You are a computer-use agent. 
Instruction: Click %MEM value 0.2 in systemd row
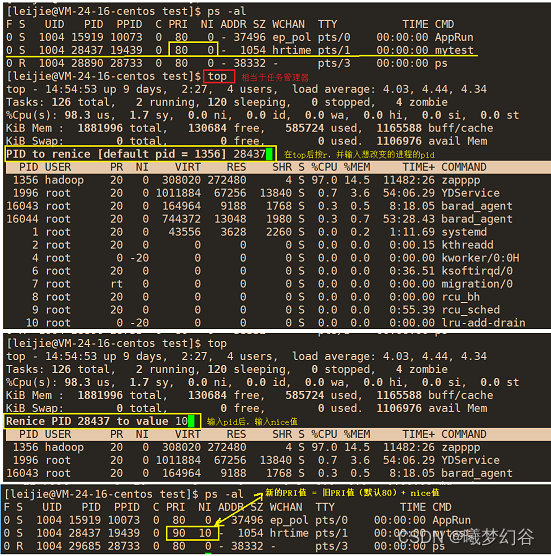(360, 232)
